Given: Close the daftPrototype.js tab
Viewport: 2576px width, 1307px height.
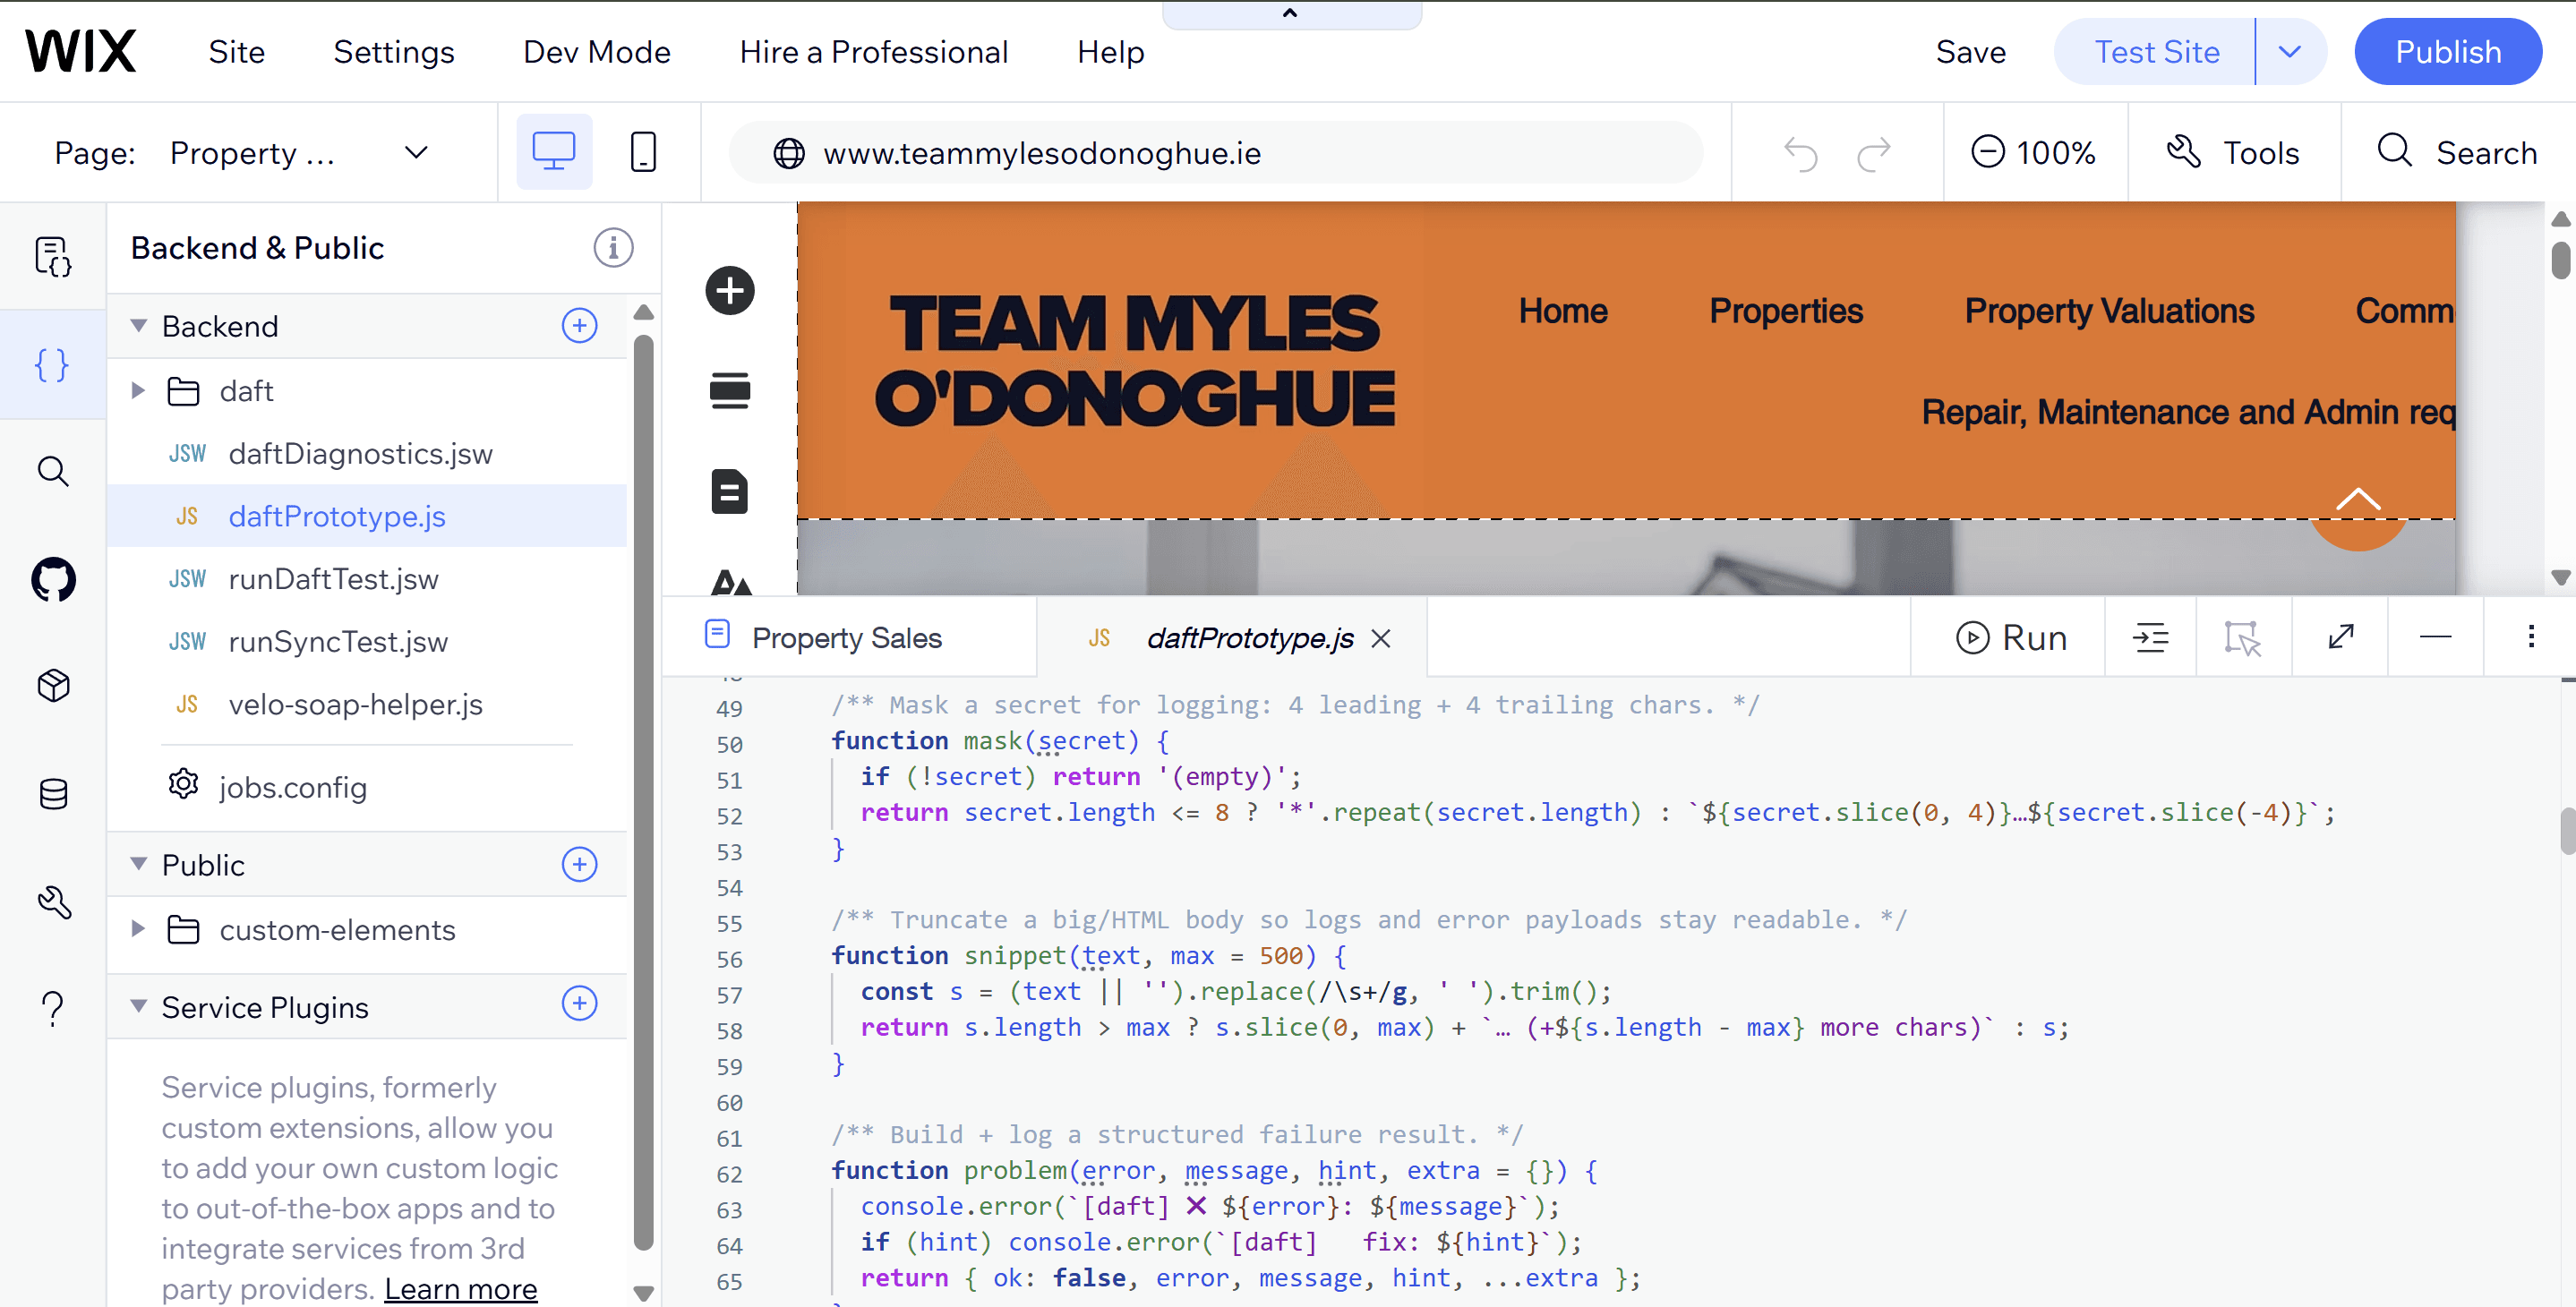Looking at the screenshot, I should click(1381, 638).
